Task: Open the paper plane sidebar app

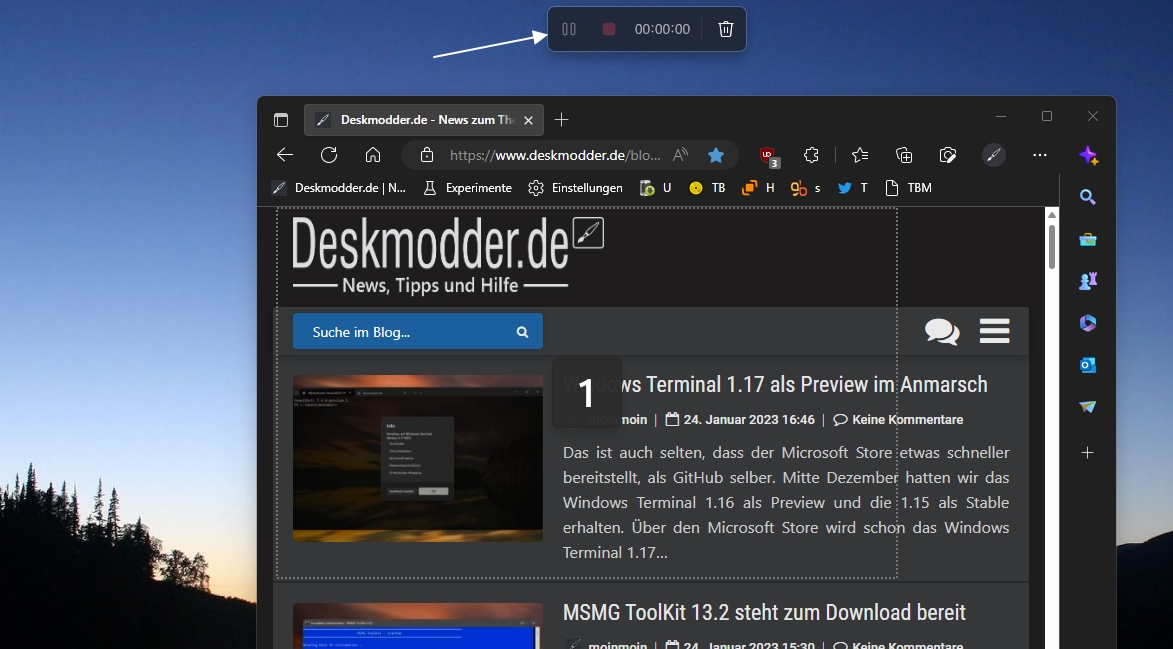Action: tap(1088, 407)
